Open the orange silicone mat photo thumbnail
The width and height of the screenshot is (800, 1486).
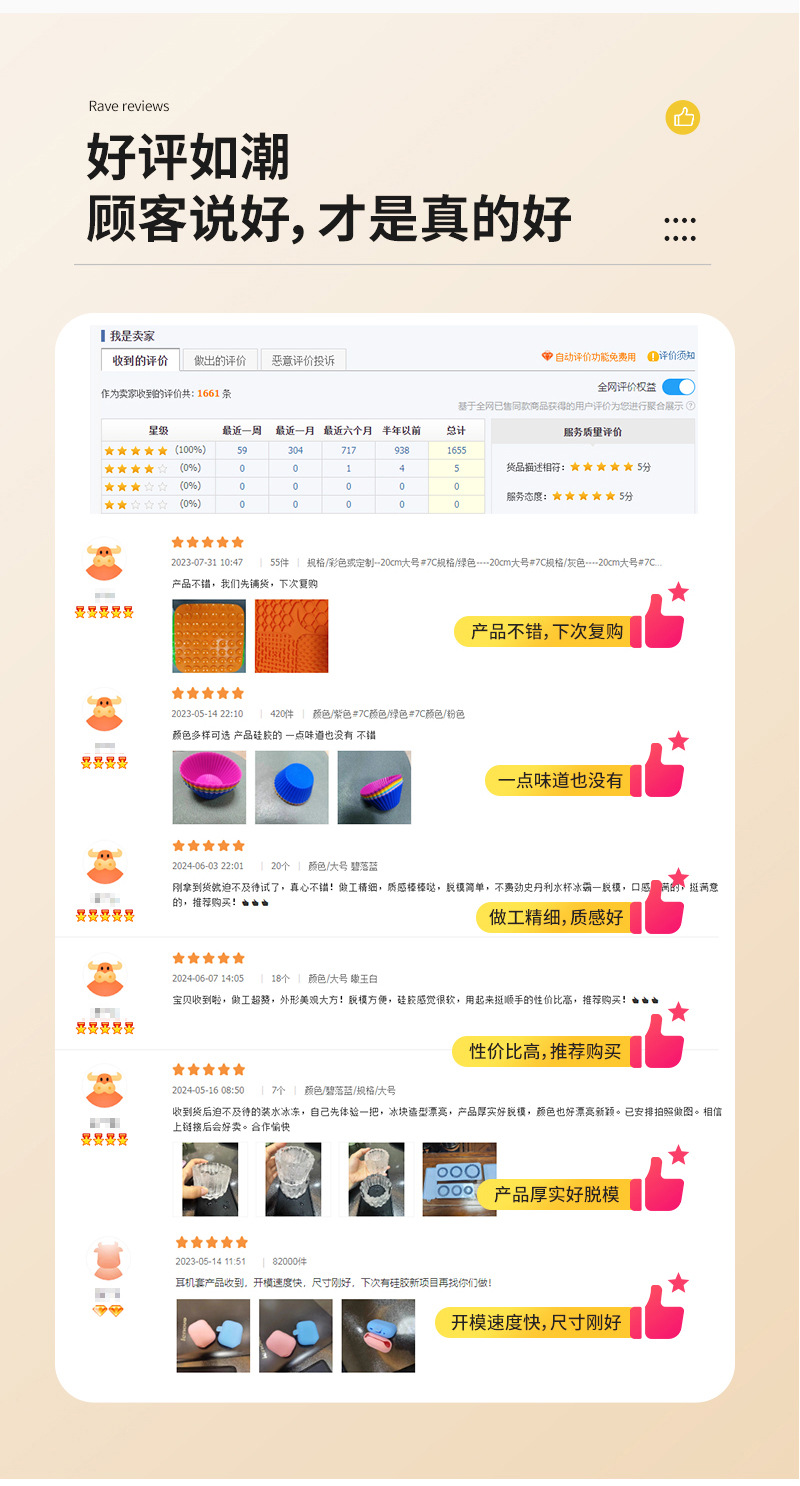pos(209,636)
